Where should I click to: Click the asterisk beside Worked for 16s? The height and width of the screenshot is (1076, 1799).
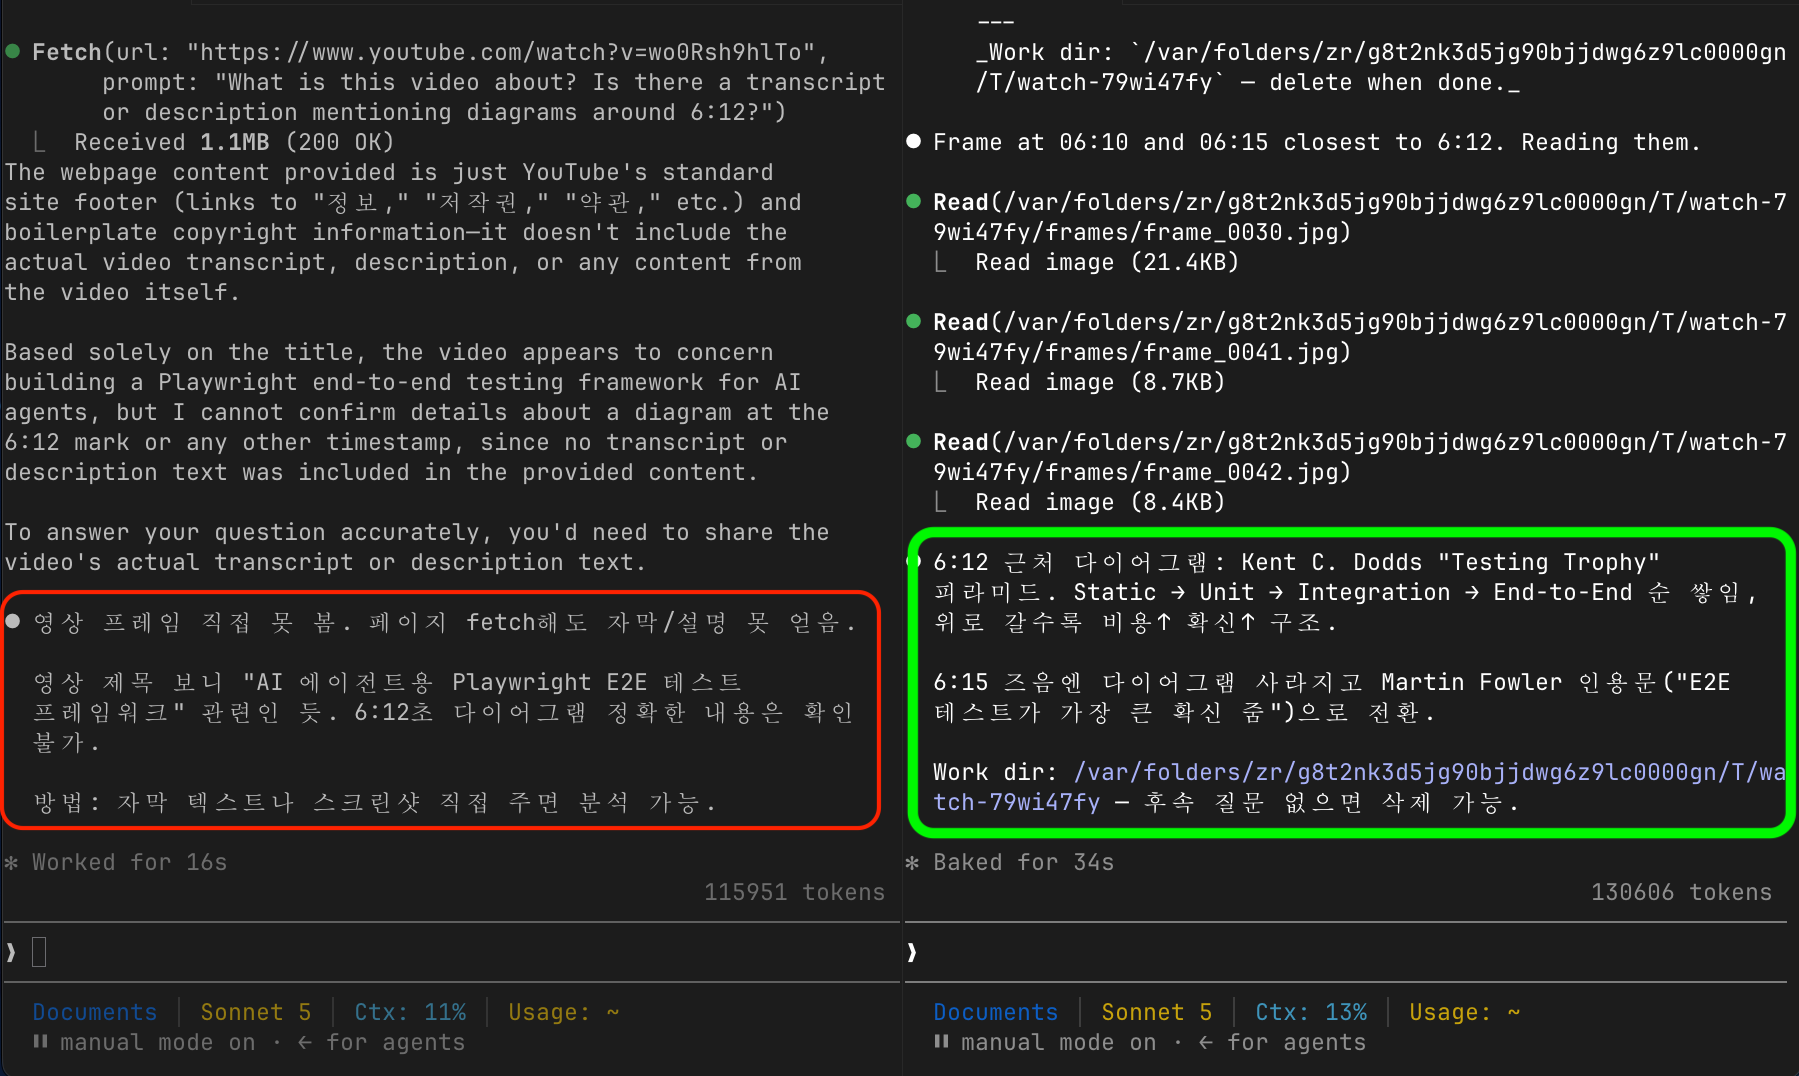[x=12, y=862]
